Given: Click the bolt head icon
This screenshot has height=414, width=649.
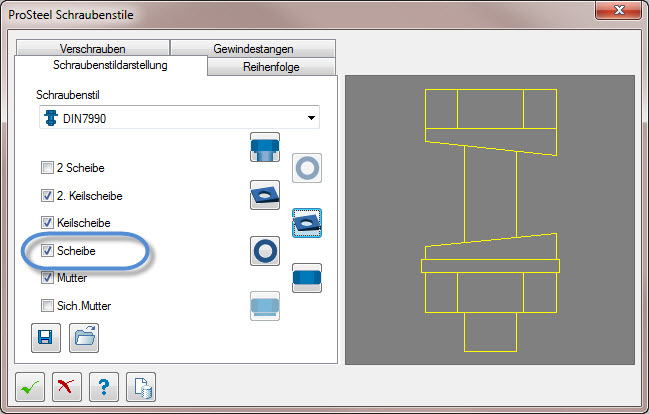Looking at the screenshot, I should (265, 147).
